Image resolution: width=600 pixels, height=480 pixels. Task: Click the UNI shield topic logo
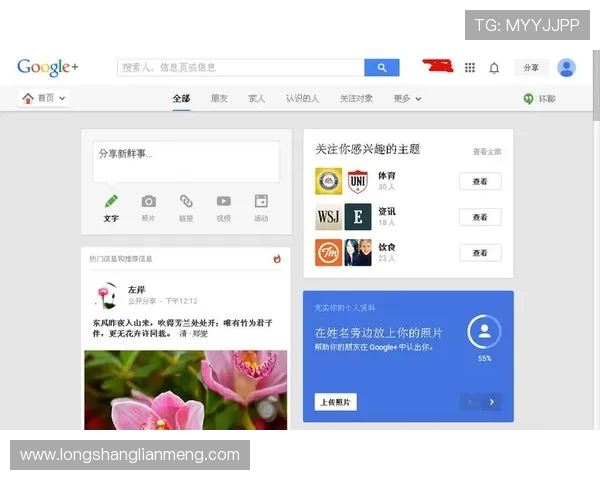[358, 181]
